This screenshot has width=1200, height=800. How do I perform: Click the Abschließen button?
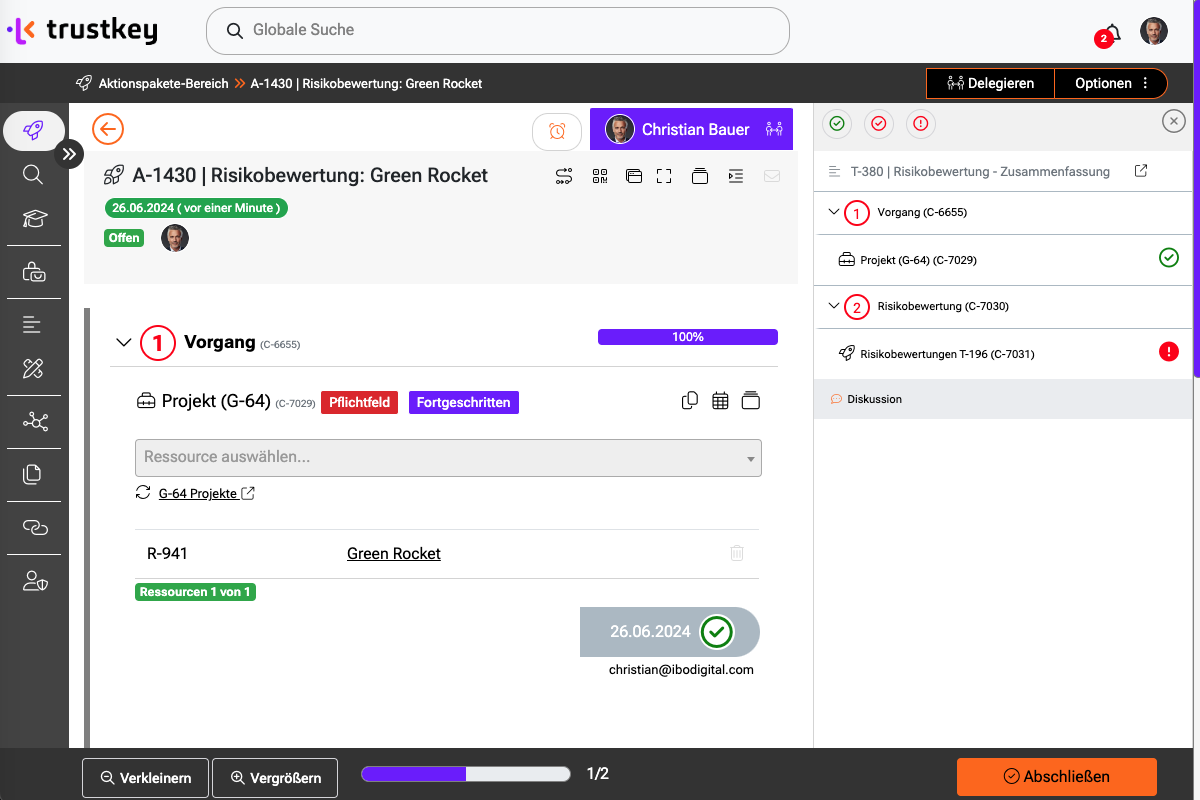pos(1057,776)
